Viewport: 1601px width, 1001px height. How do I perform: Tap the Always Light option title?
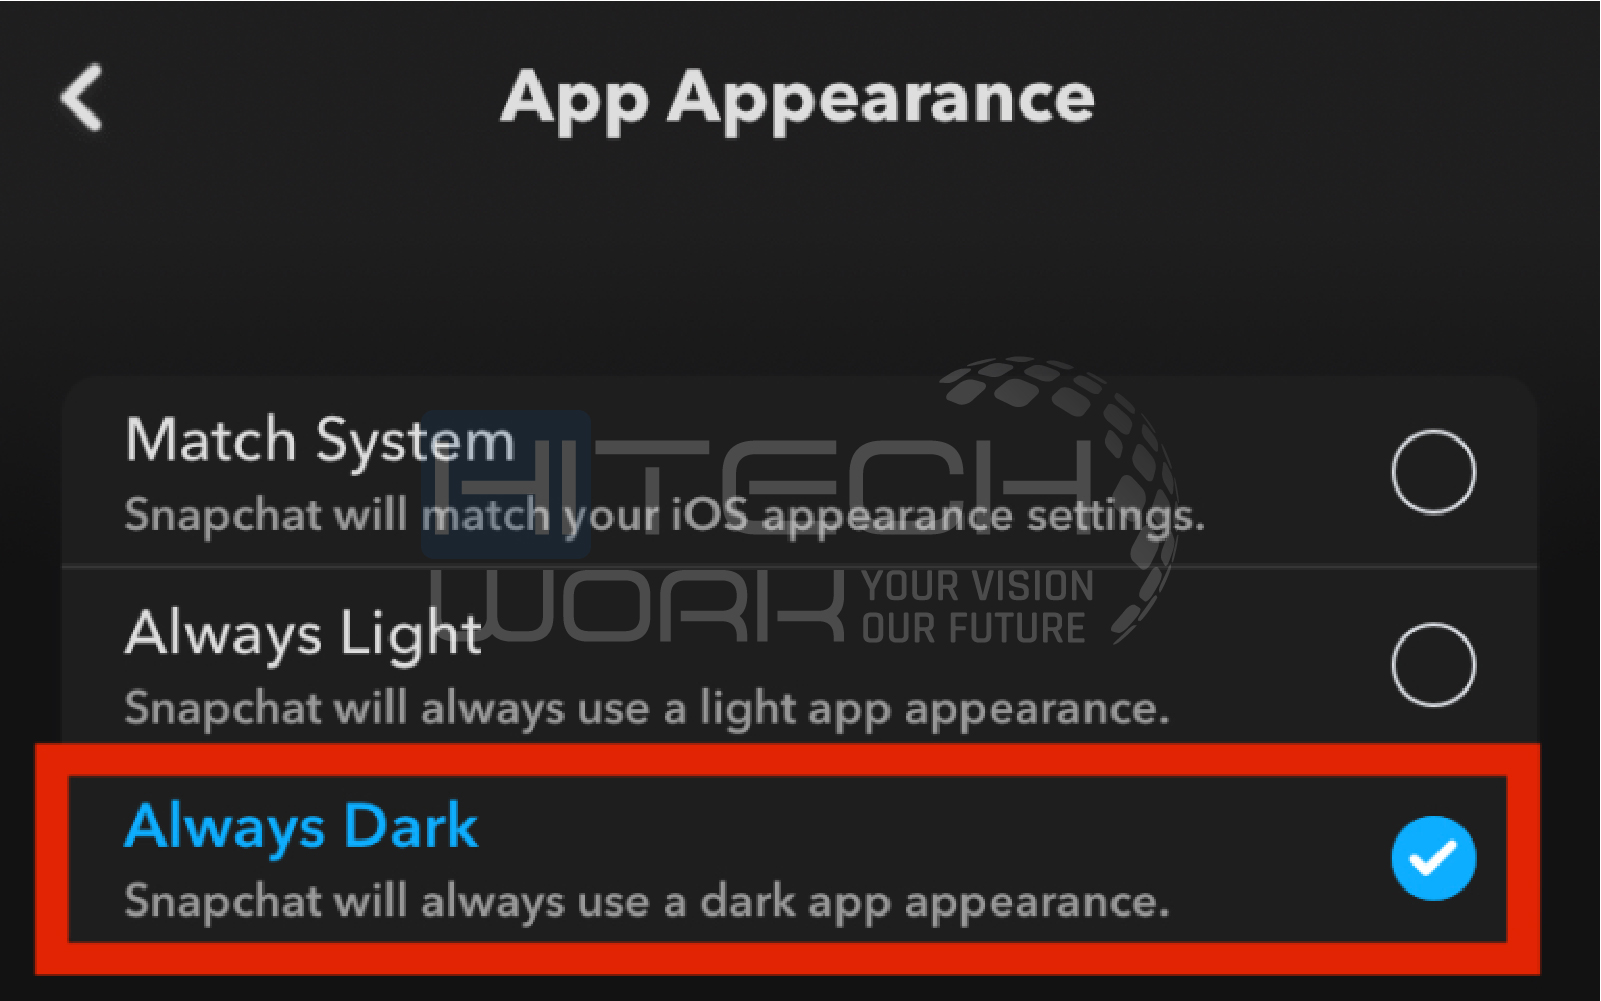point(304,634)
